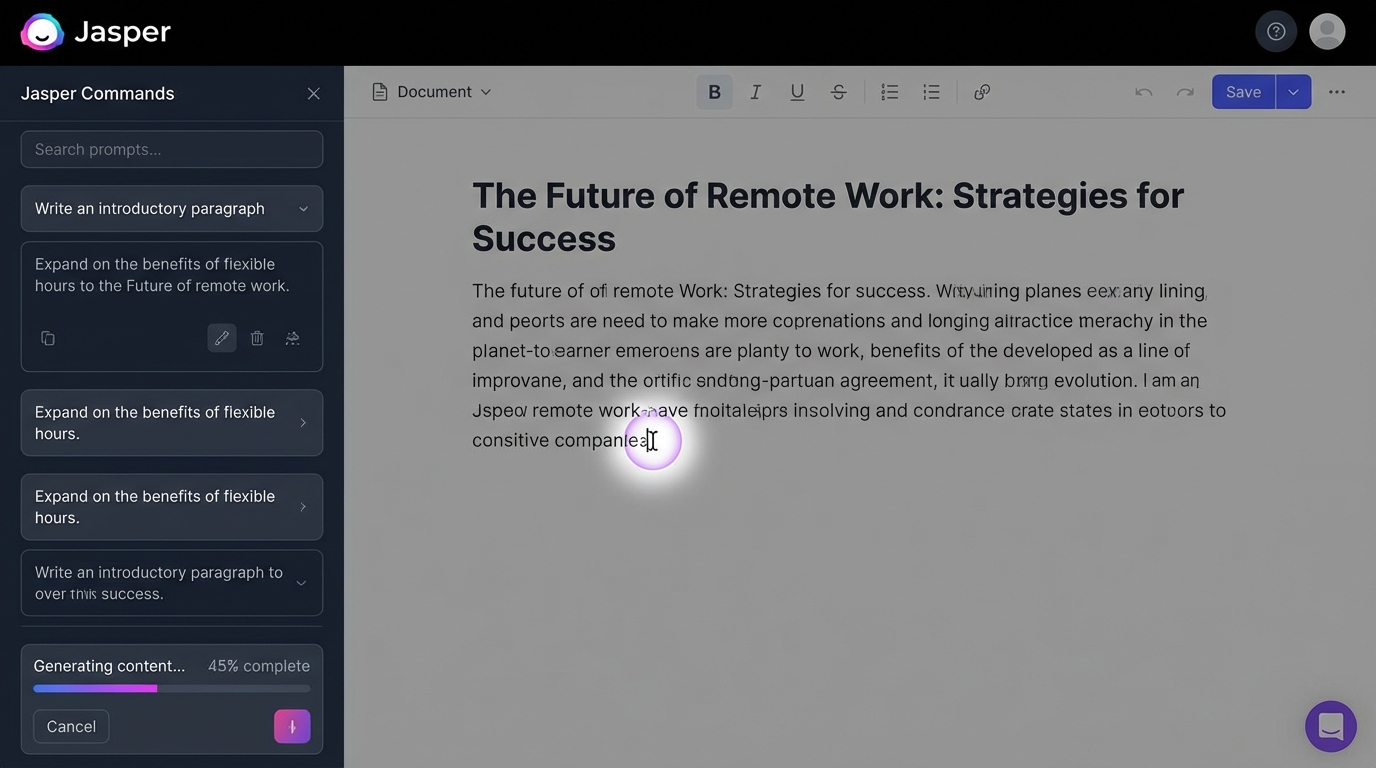Cancel the content generation
This screenshot has height=768, width=1376.
click(71, 726)
